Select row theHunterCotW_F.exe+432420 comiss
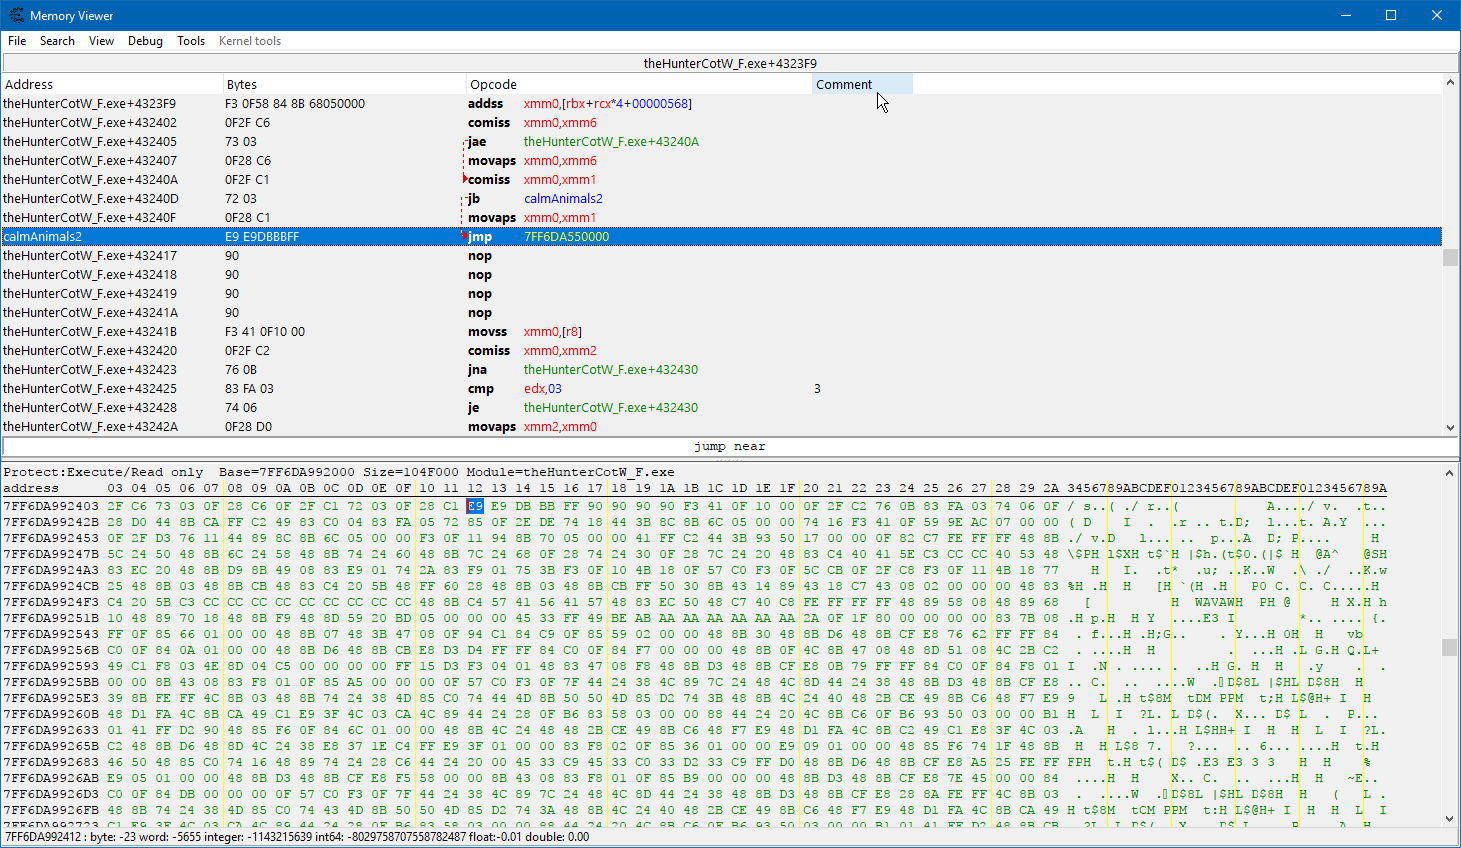The width and height of the screenshot is (1461, 848). [x=721, y=351]
